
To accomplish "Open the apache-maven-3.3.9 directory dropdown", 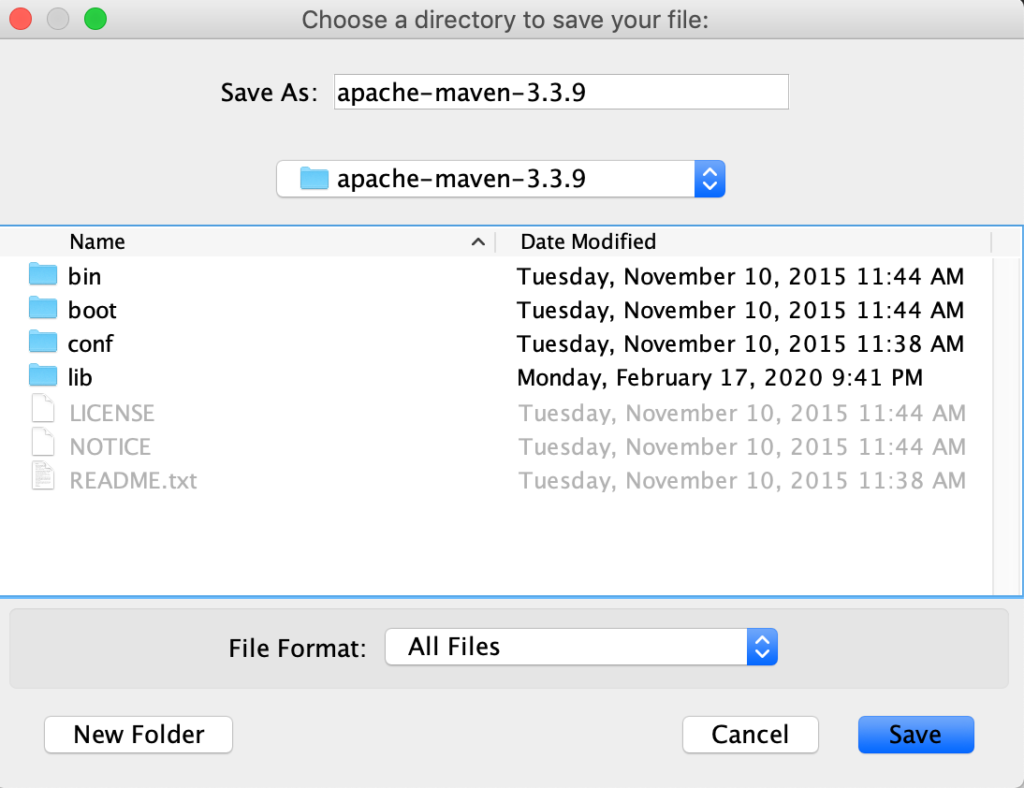I will [708, 179].
